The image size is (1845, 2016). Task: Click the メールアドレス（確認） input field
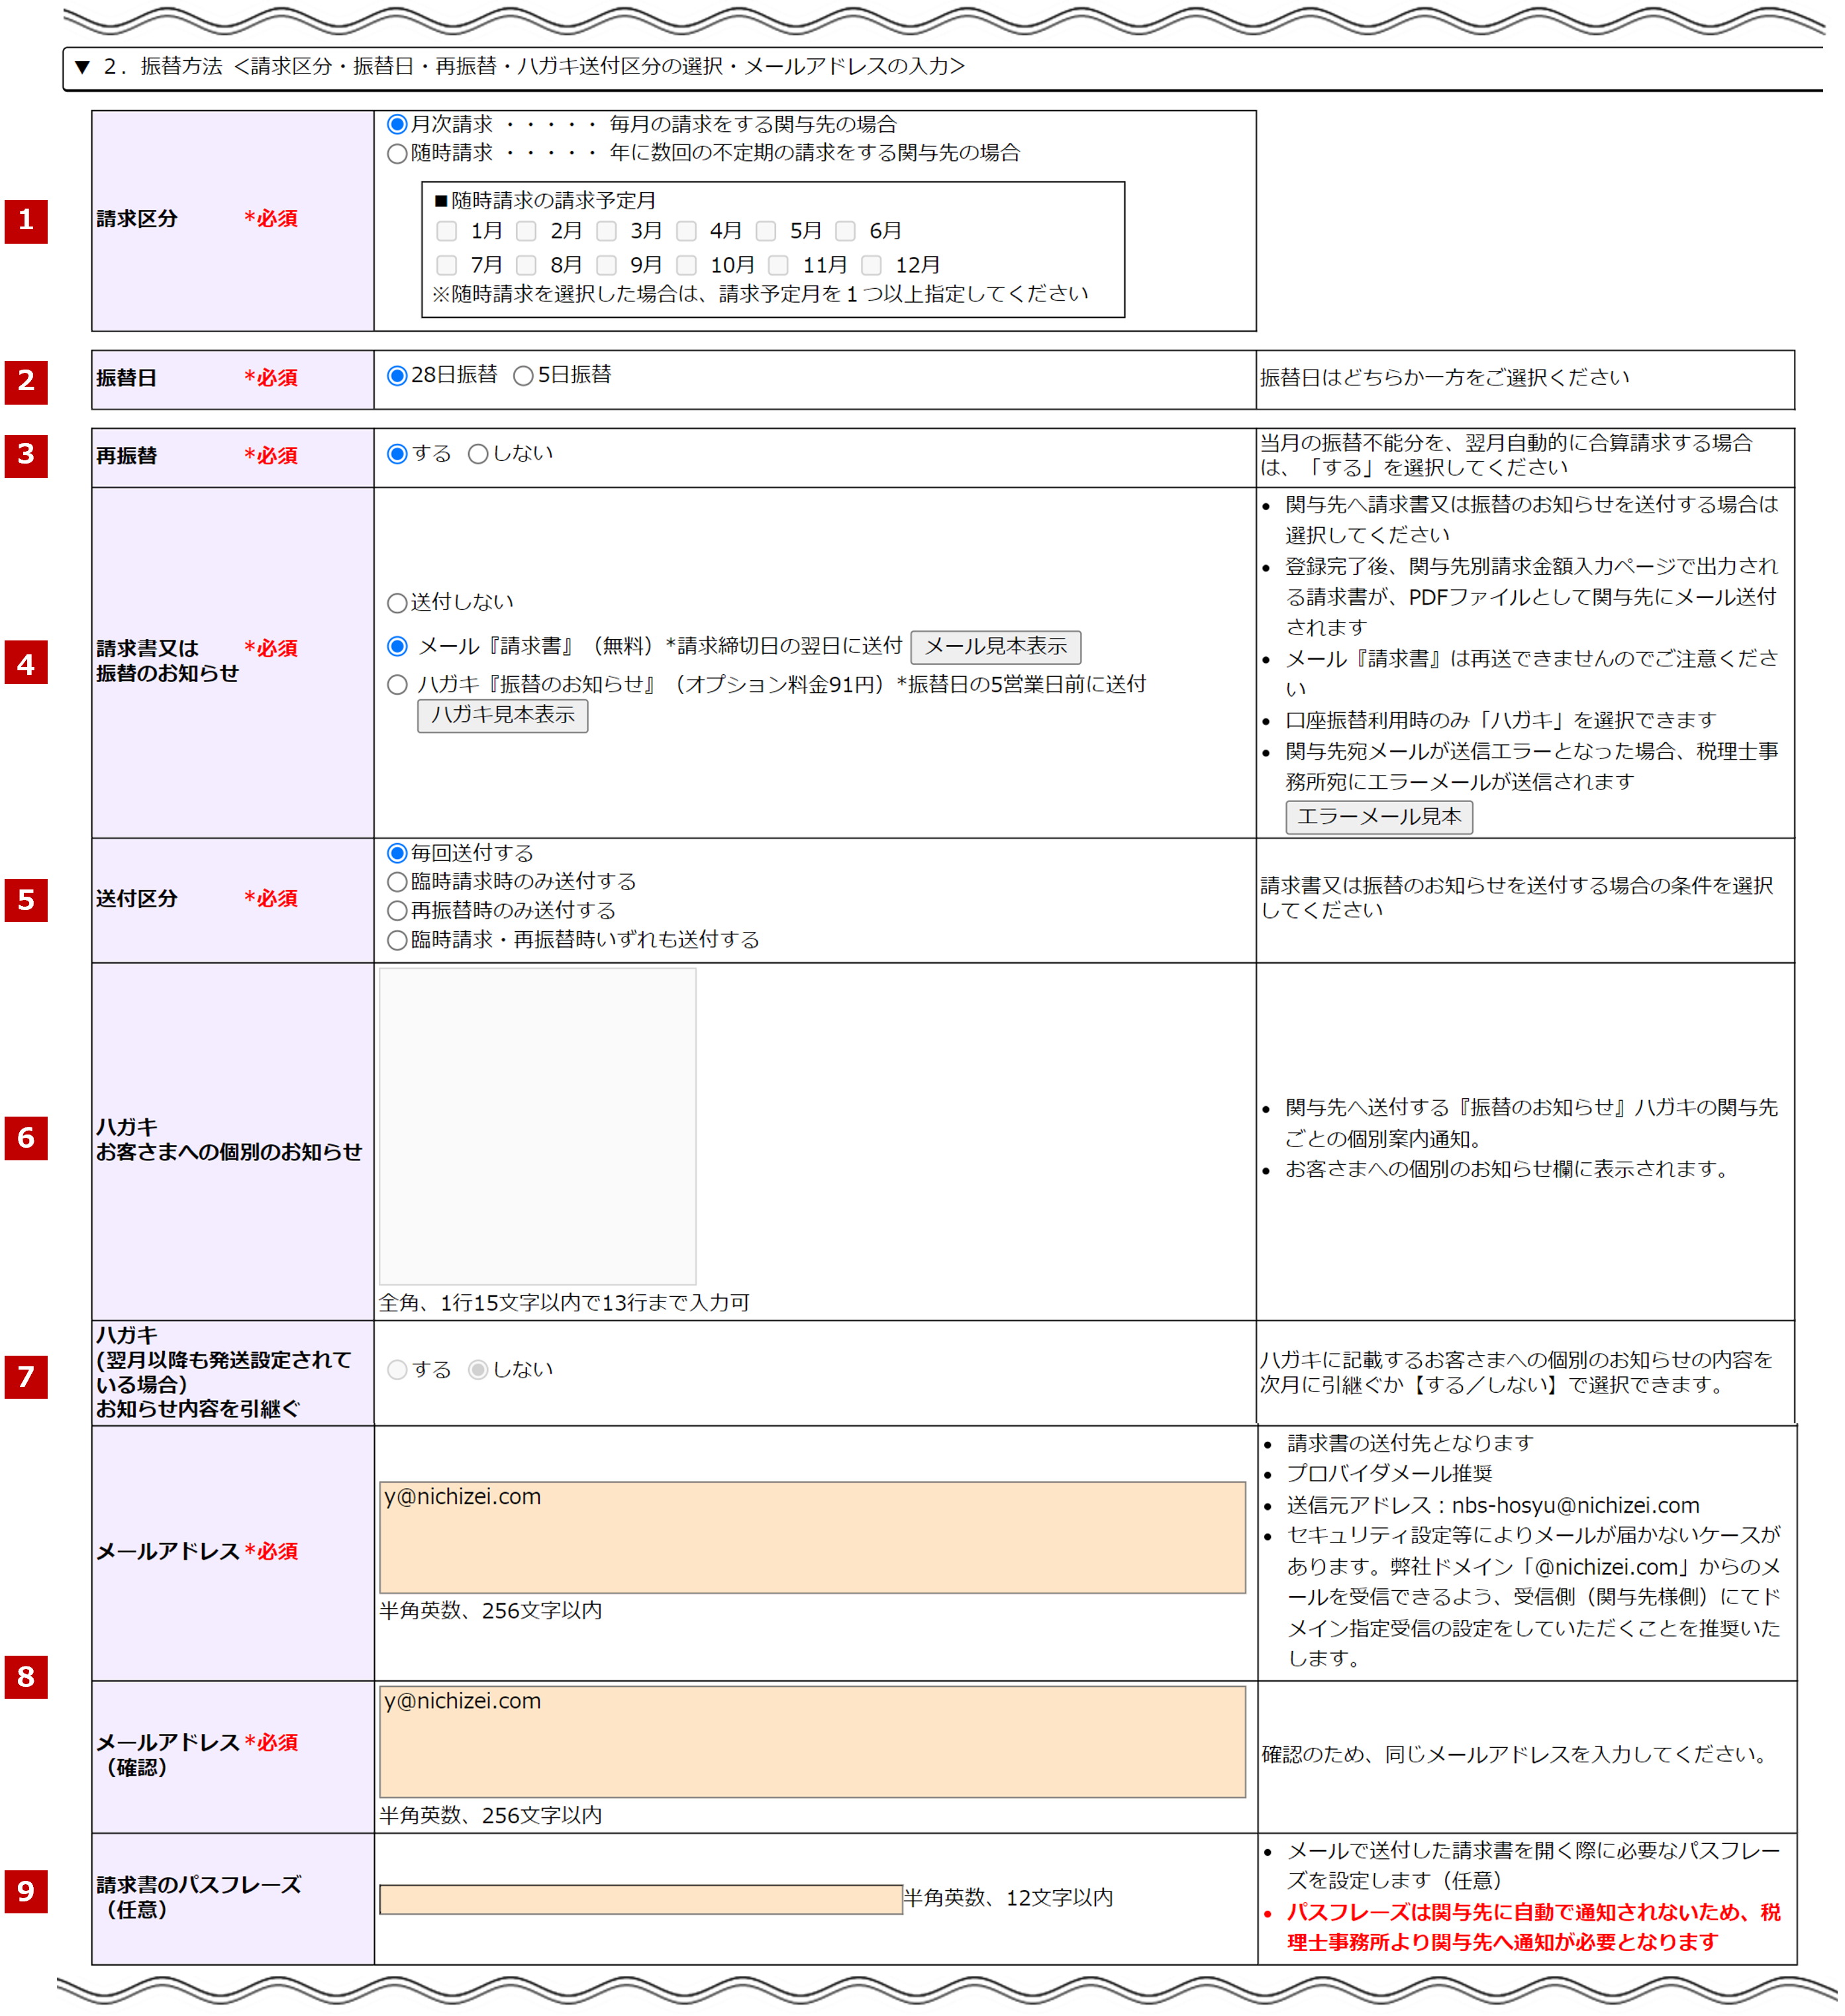[x=811, y=1741]
